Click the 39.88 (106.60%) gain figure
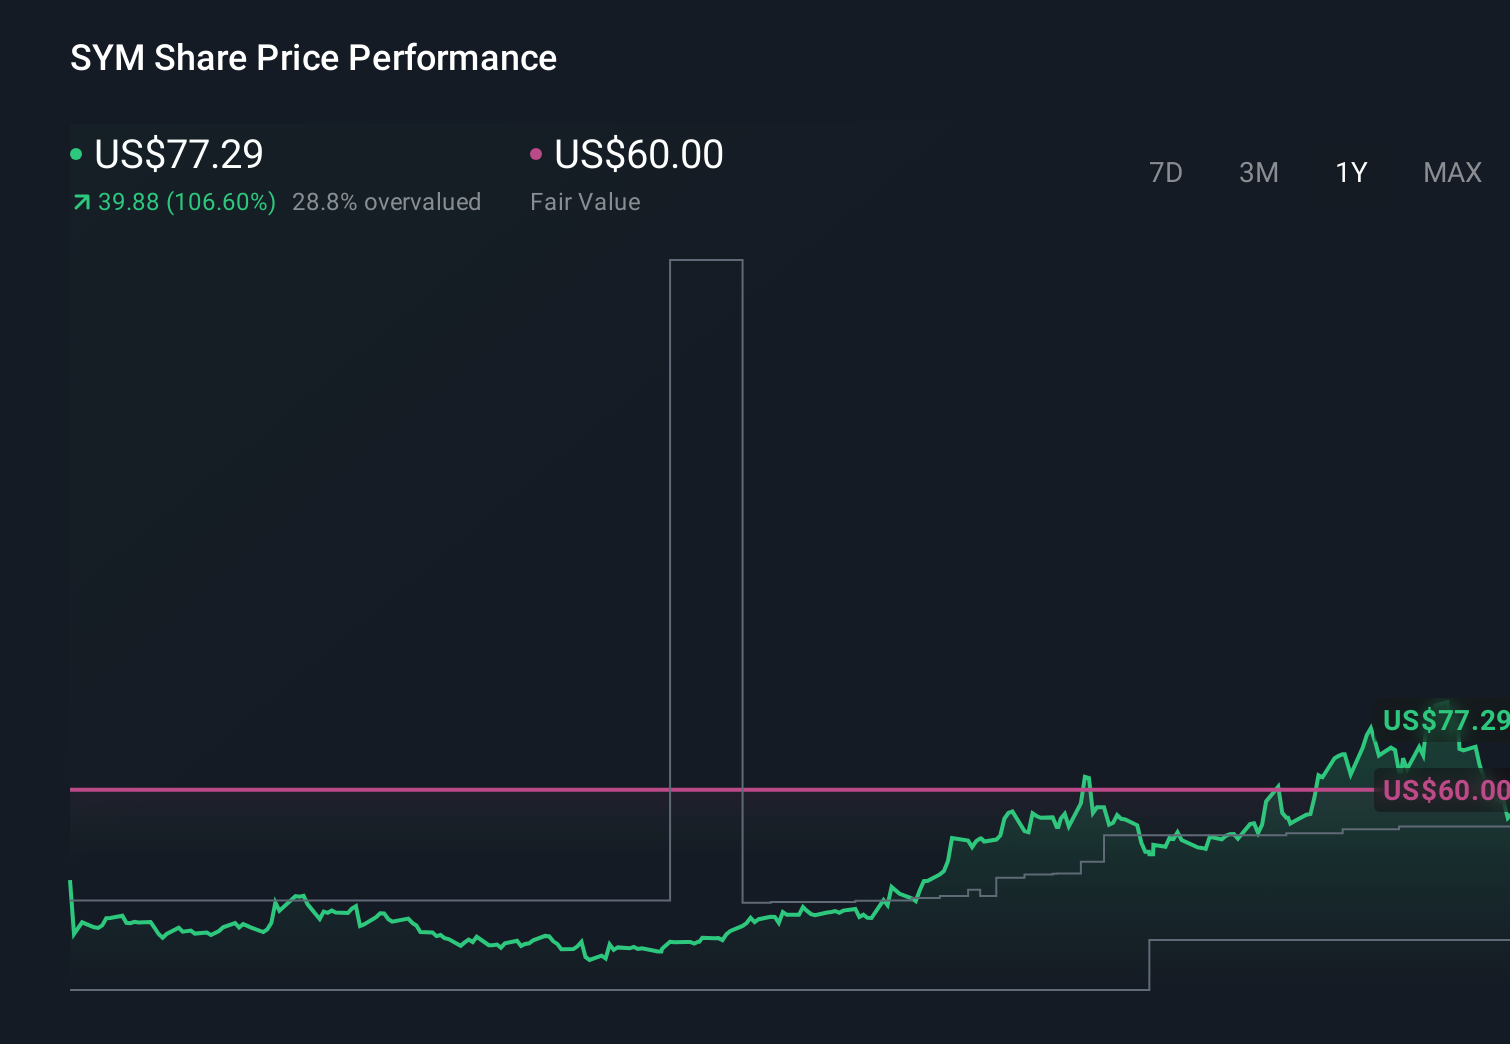This screenshot has height=1044, width=1510. [x=186, y=201]
